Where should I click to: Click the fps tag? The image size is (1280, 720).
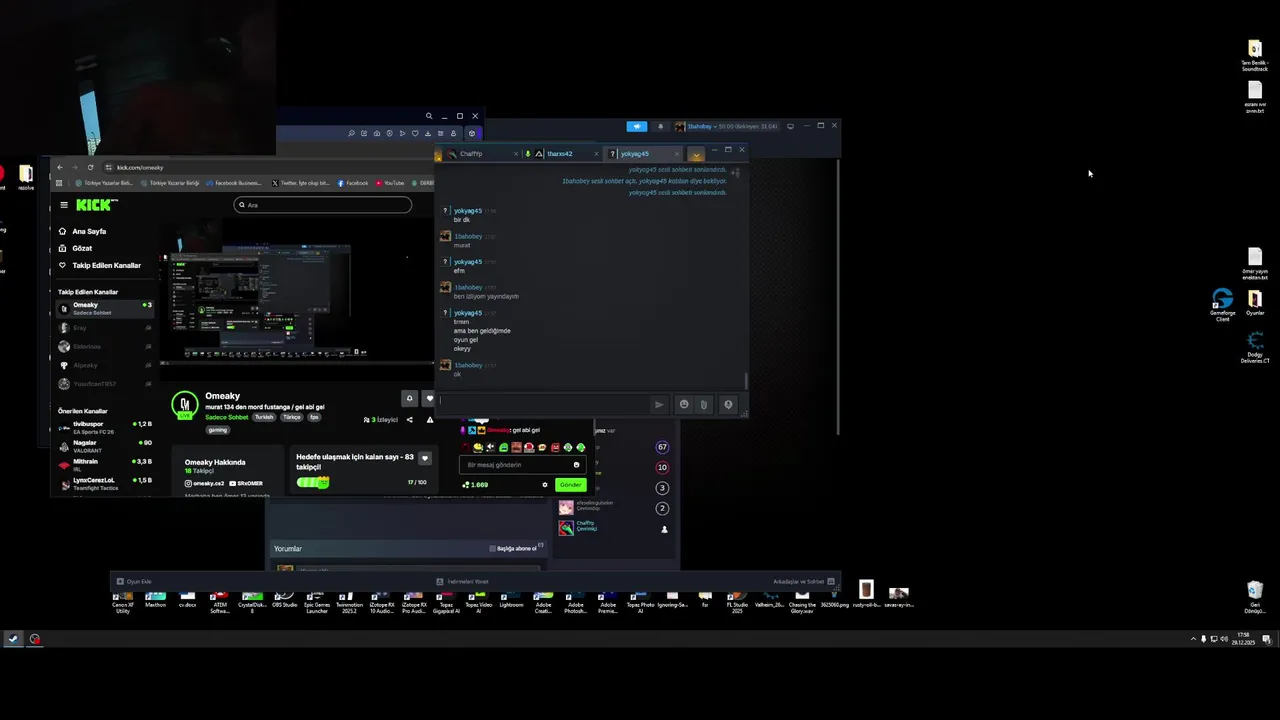coord(314,417)
